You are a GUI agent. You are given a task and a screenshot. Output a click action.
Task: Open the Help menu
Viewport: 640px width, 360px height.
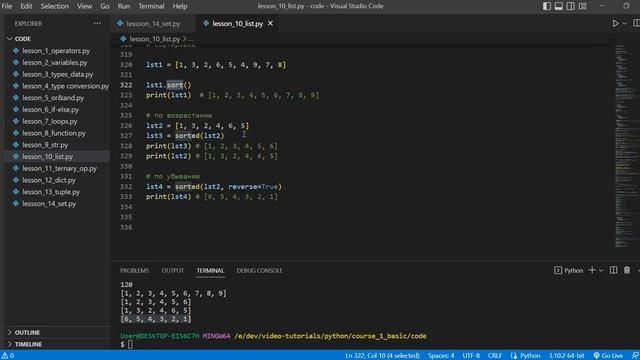[180, 6]
